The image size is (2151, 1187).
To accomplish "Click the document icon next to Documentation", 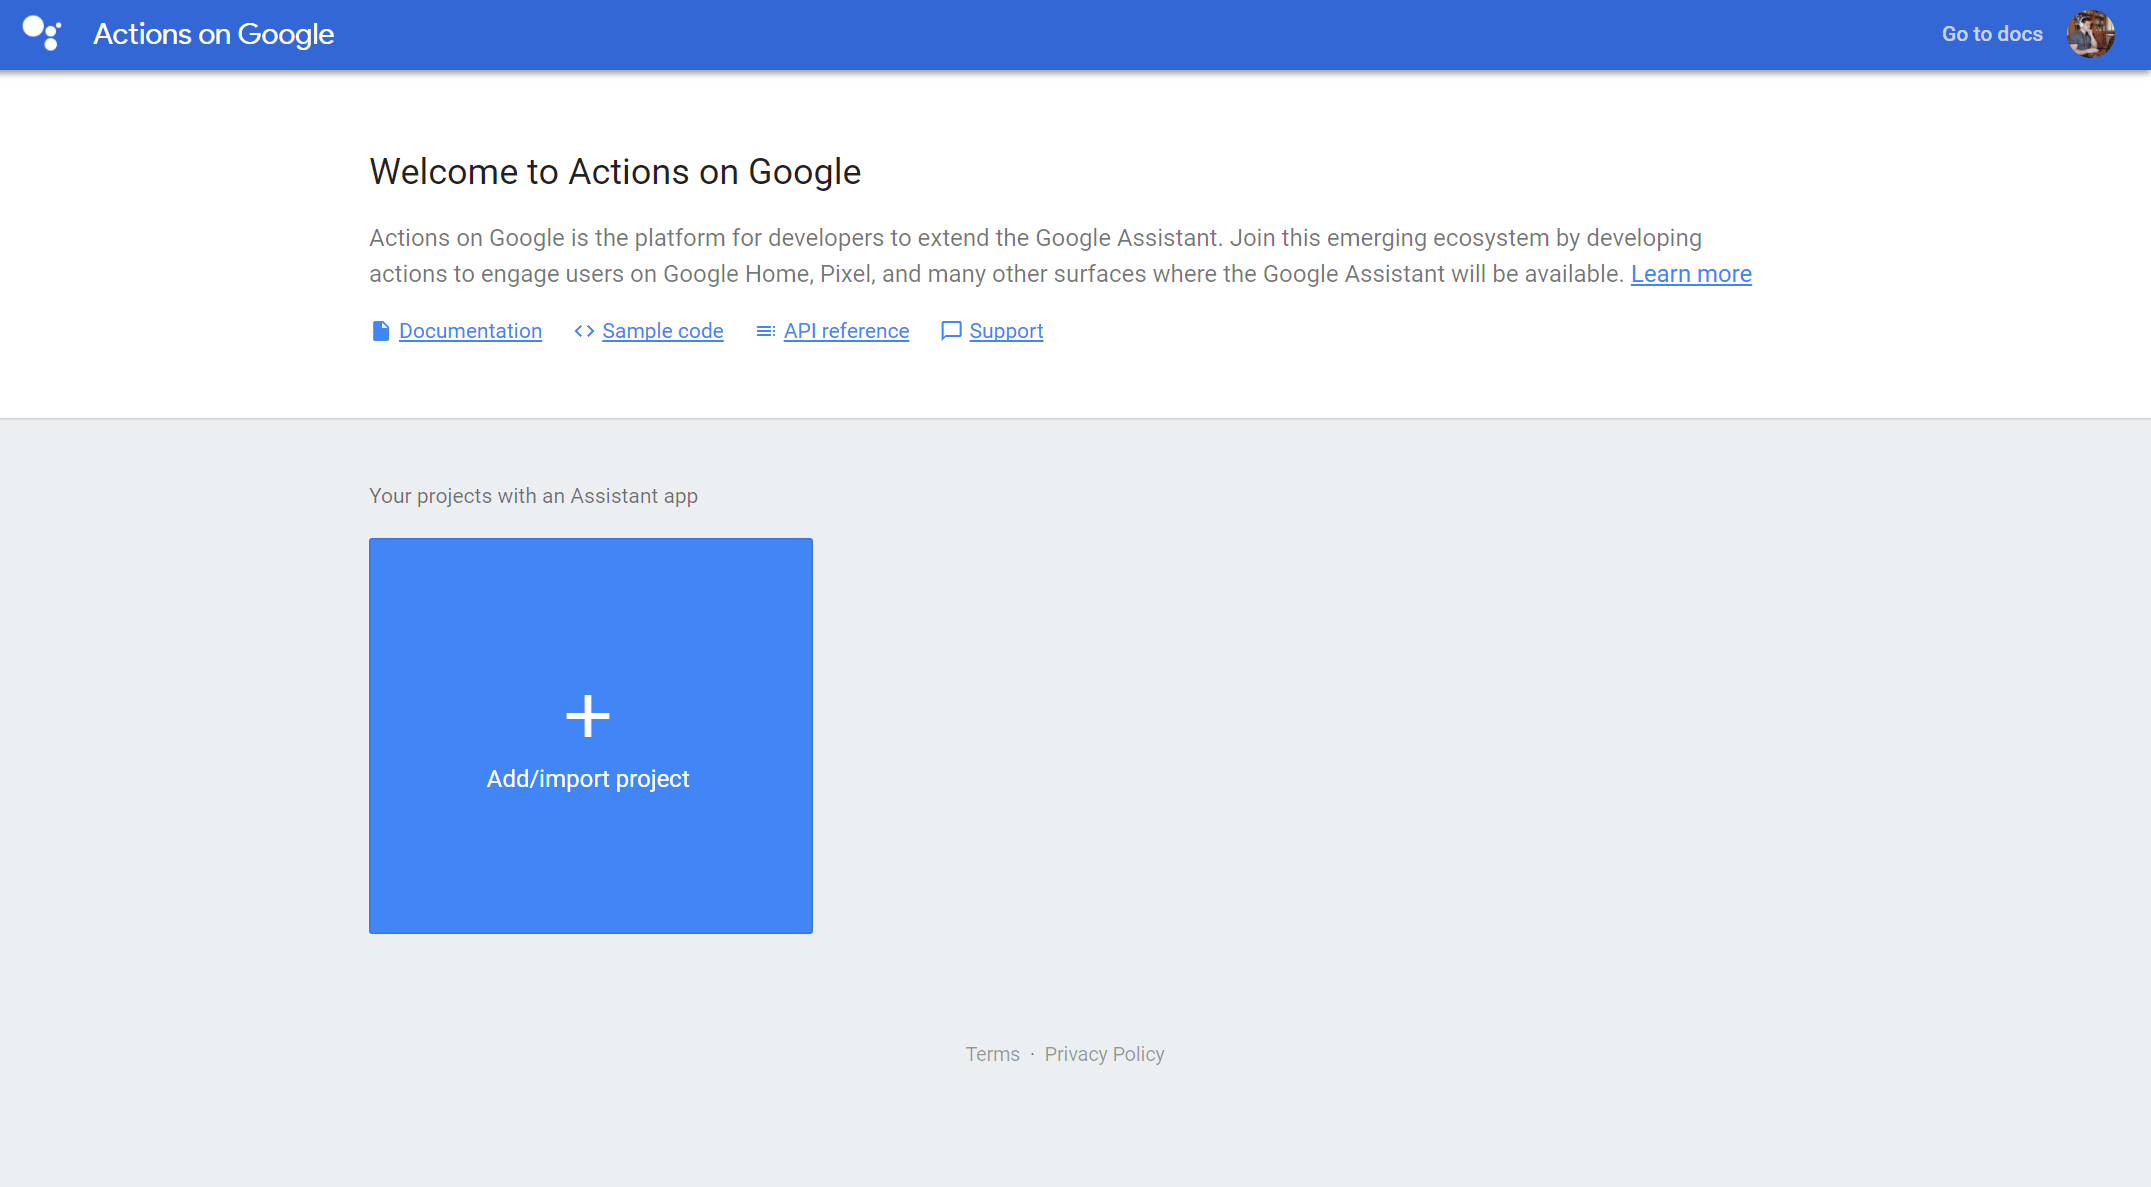I will coord(380,330).
